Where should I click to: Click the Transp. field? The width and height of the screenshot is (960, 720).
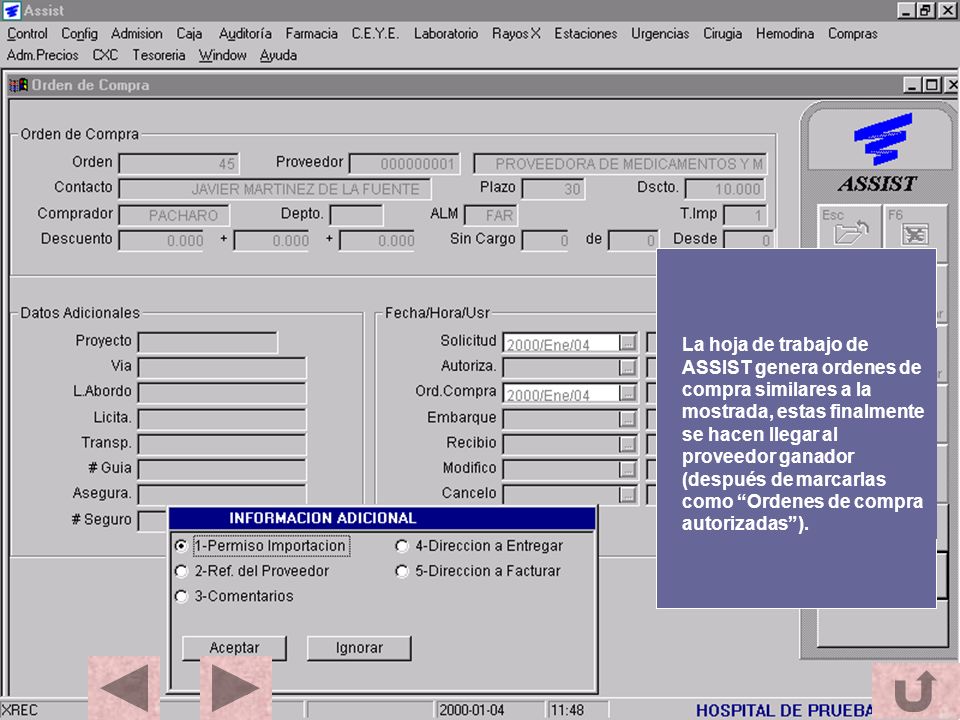222,443
